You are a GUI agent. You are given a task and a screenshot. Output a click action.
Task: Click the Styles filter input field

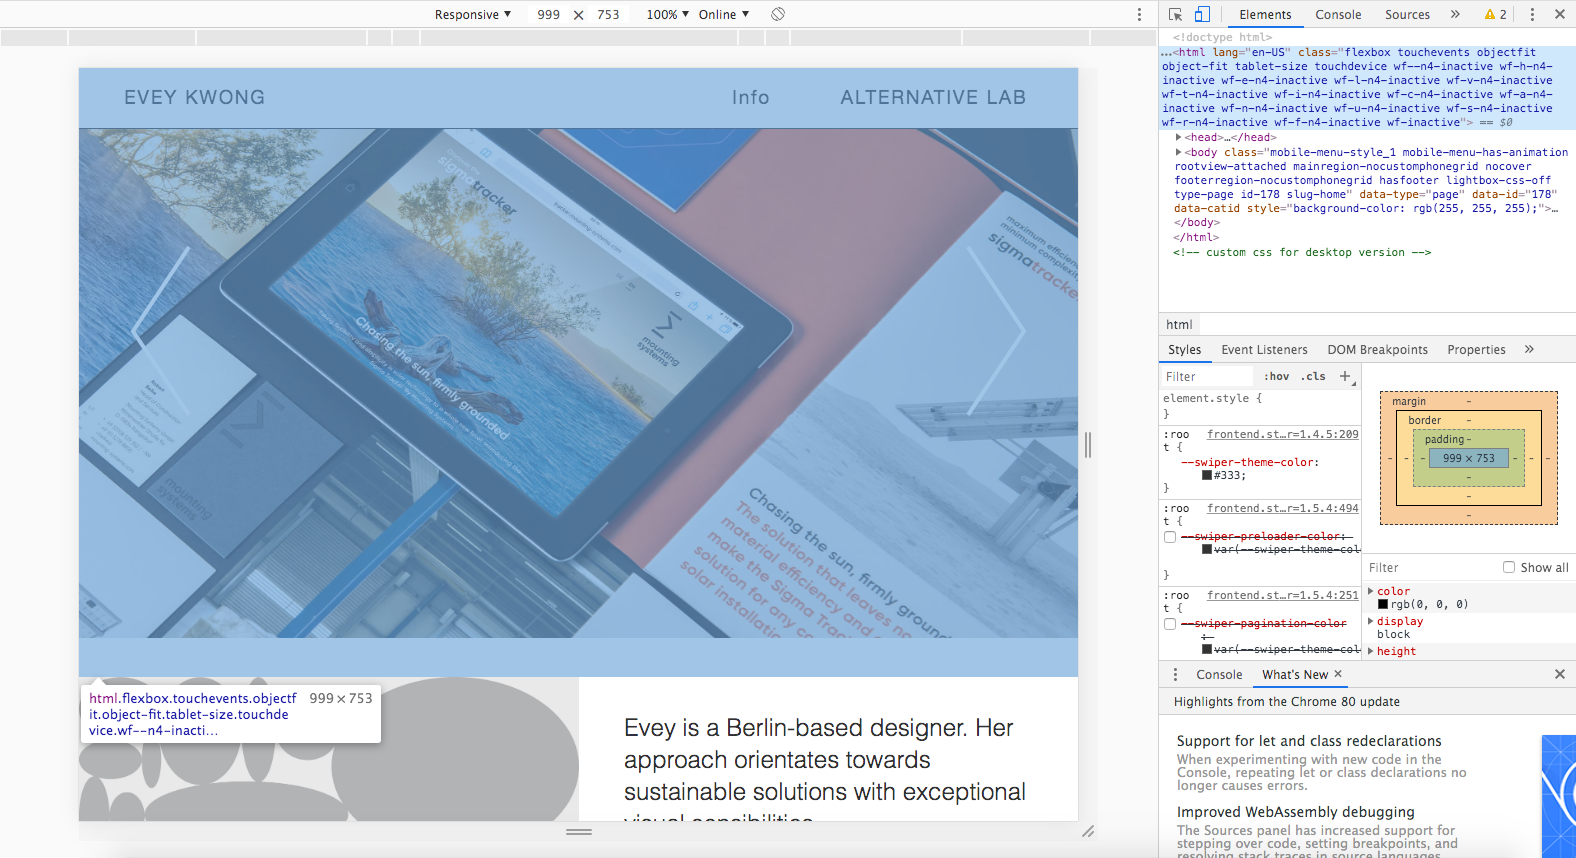(x=1206, y=376)
